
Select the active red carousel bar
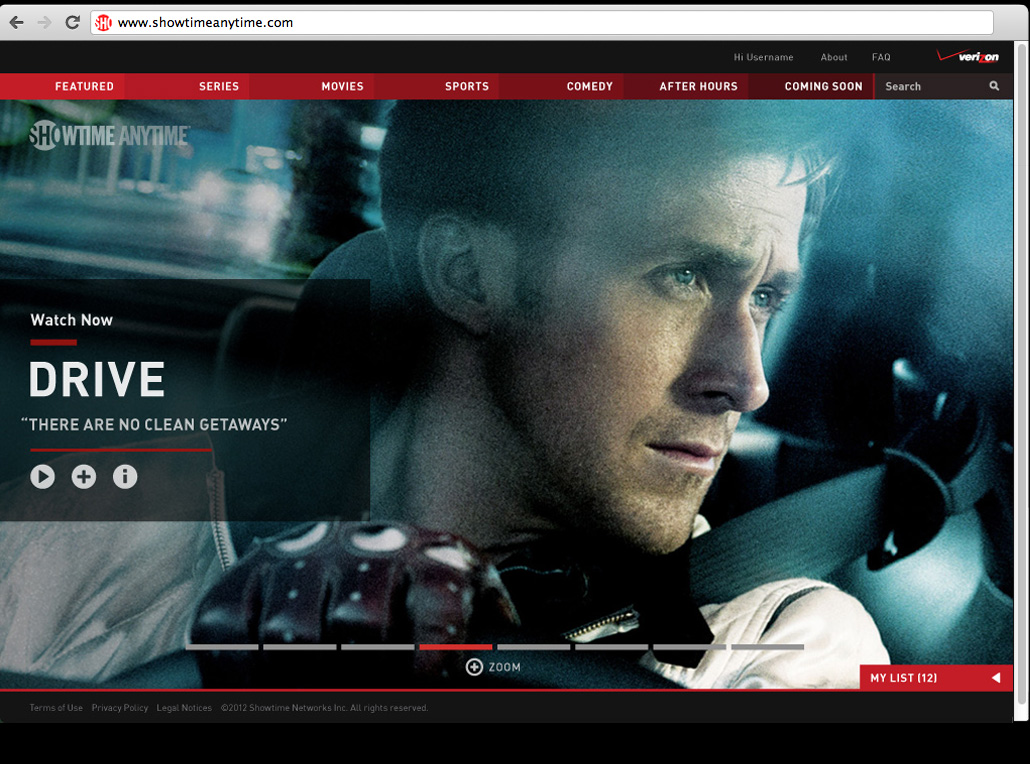pyautogui.click(x=456, y=647)
